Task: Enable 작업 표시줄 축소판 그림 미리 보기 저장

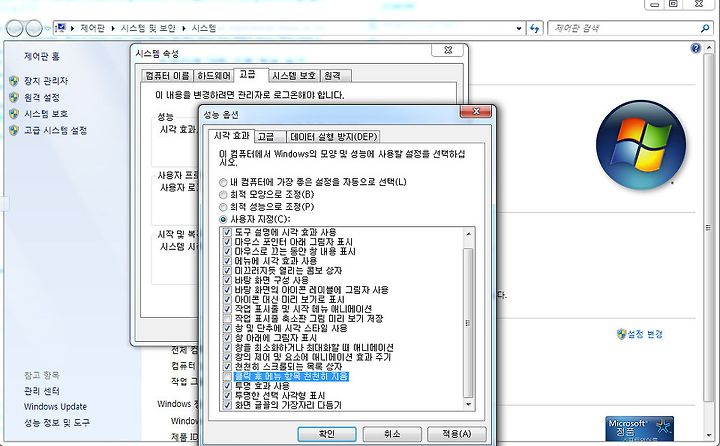Action: click(x=227, y=319)
